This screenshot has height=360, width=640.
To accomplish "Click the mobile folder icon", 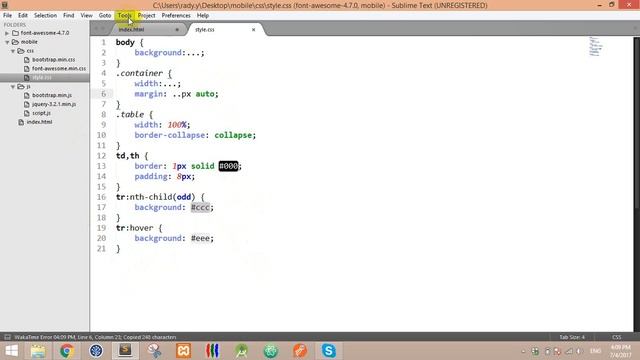I will [16, 42].
